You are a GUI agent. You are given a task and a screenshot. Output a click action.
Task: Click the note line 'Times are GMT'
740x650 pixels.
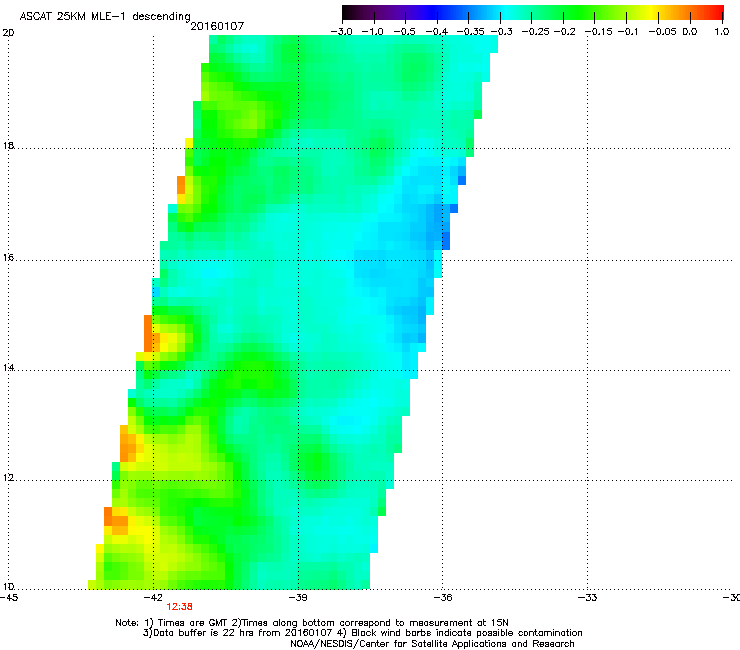click(x=193, y=623)
